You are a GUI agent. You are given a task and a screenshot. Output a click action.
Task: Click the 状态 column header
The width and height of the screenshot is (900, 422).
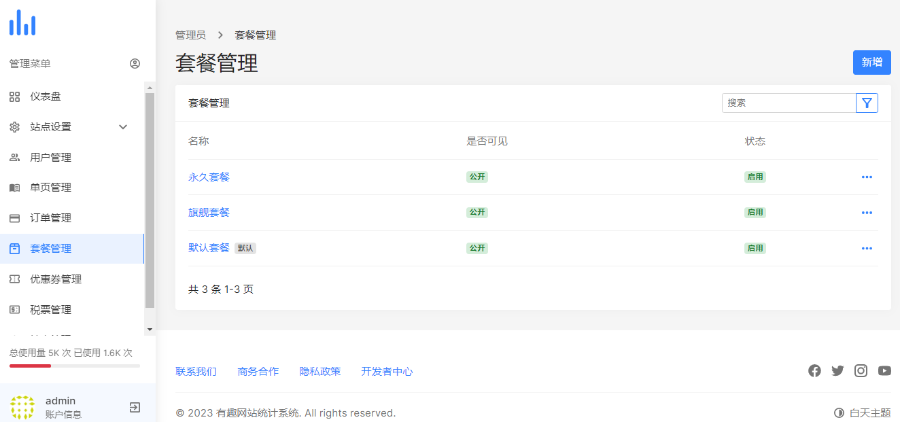point(755,141)
